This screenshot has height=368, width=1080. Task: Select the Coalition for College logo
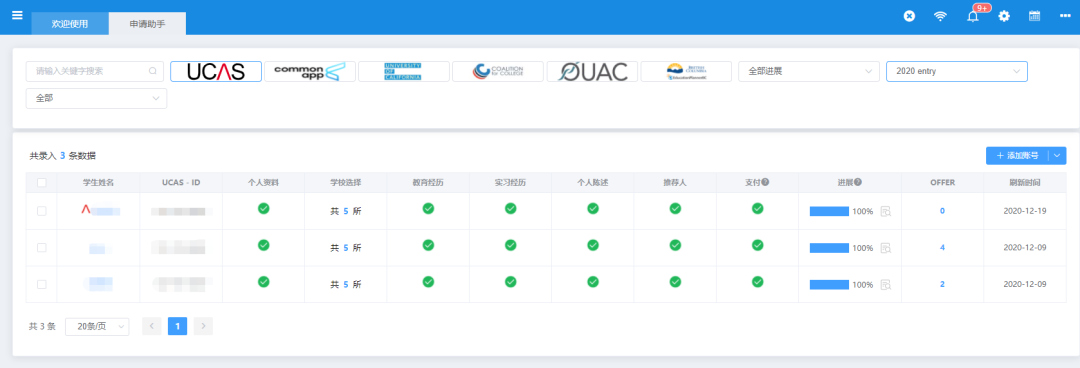[498, 72]
